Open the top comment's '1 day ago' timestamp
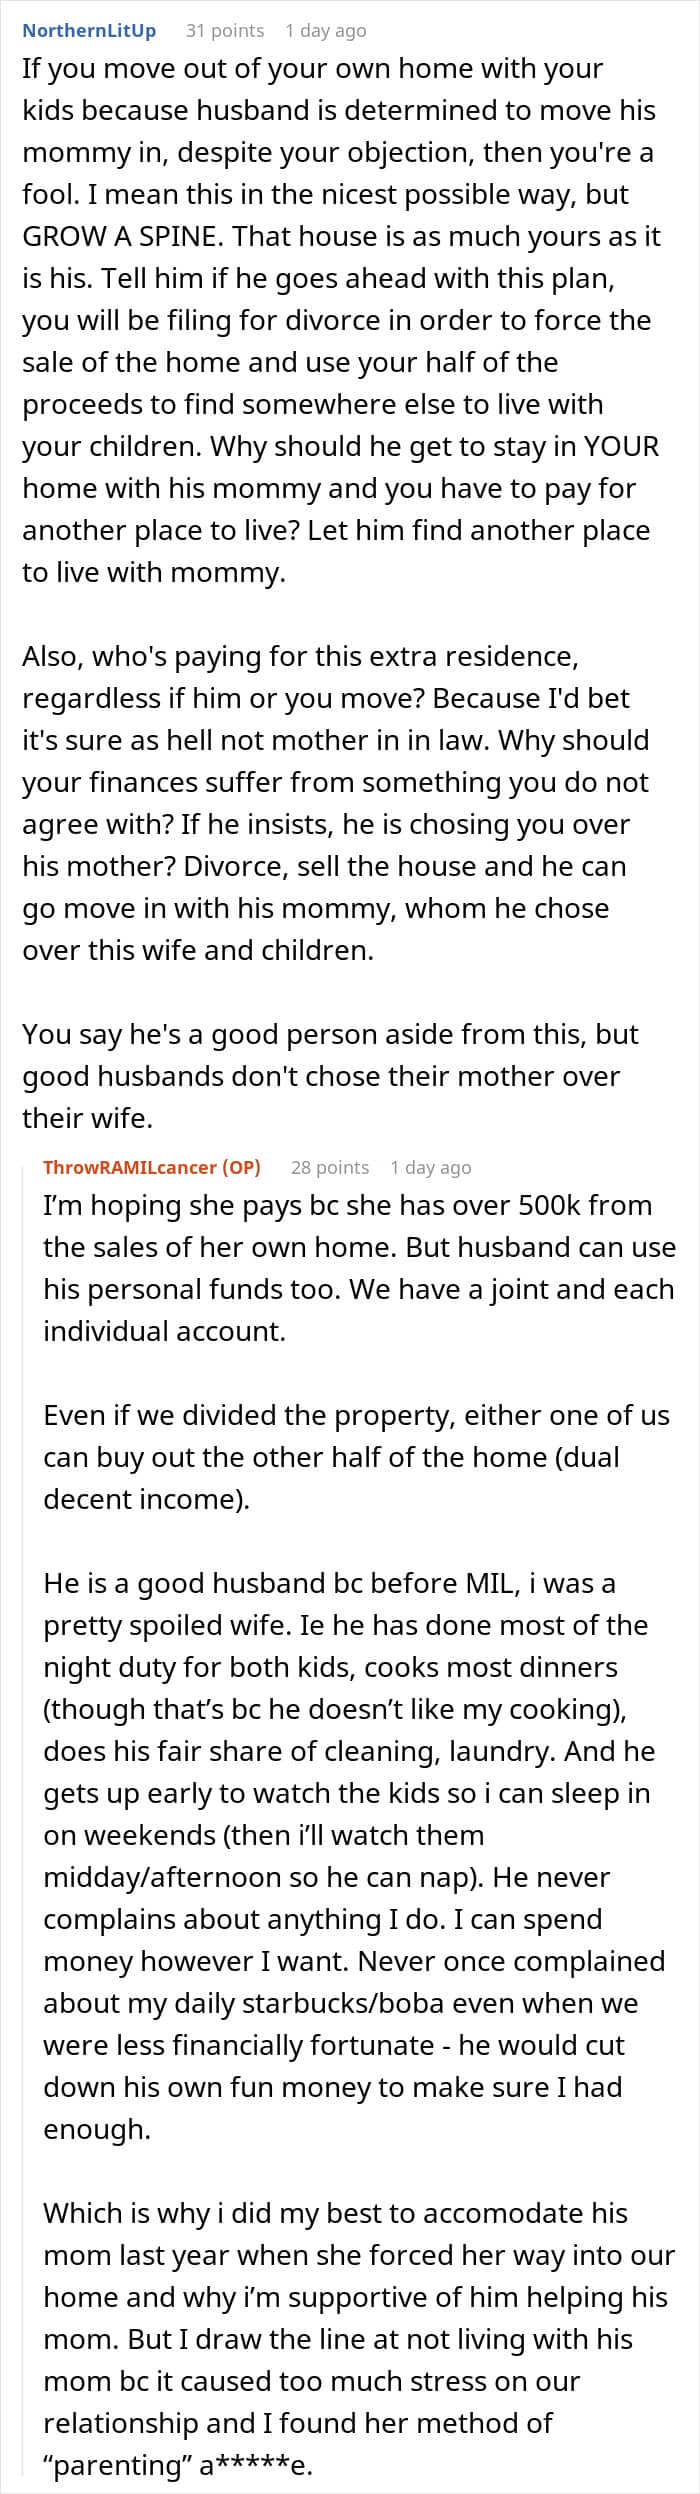The image size is (700, 2494). [326, 30]
